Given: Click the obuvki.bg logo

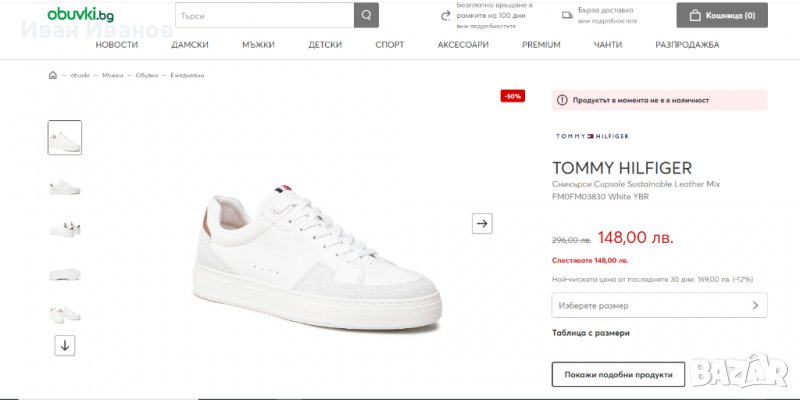Looking at the screenshot, I should [x=80, y=15].
